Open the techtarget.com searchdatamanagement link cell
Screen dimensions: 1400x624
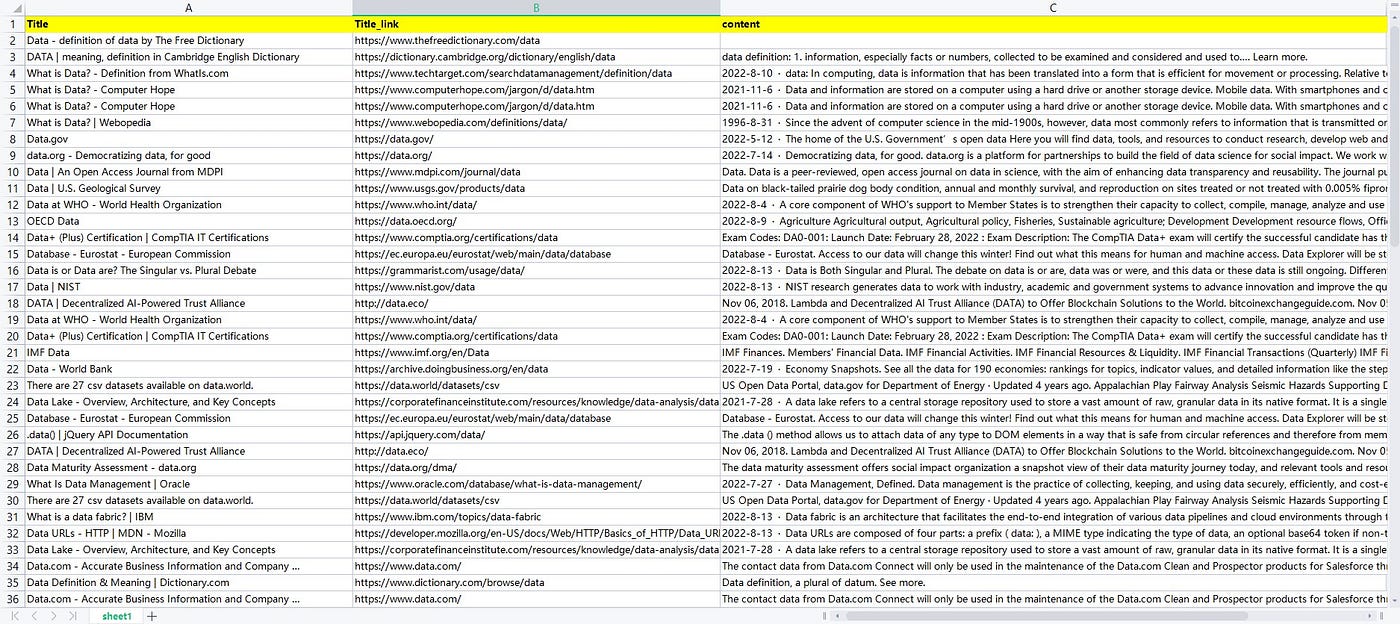(536, 73)
